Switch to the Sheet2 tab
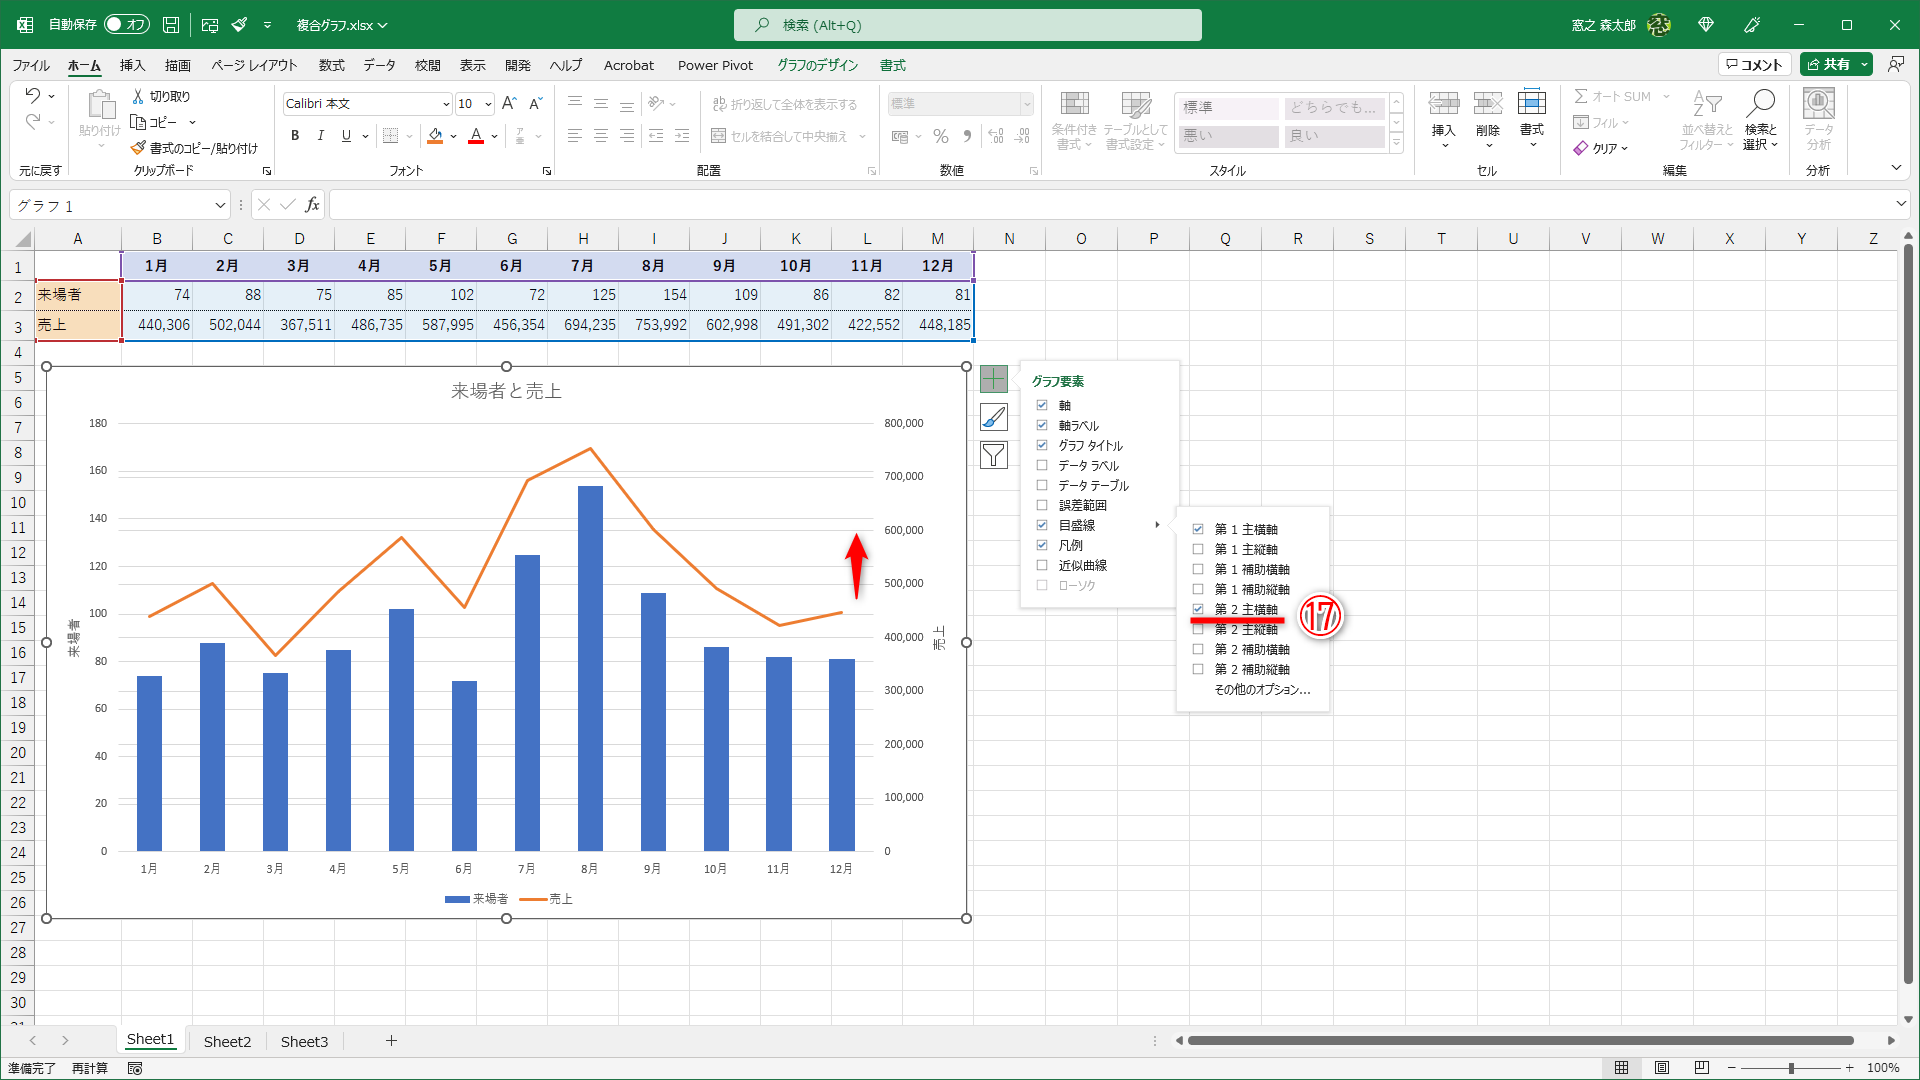The image size is (1920, 1080). (x=227, y=1041)
